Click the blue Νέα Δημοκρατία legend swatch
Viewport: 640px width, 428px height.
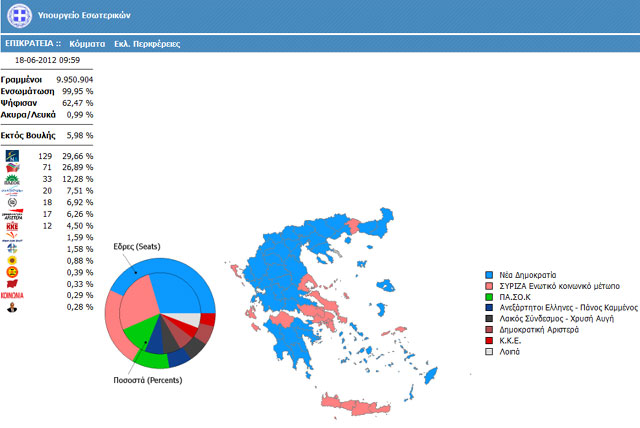[x=489, y=274]
